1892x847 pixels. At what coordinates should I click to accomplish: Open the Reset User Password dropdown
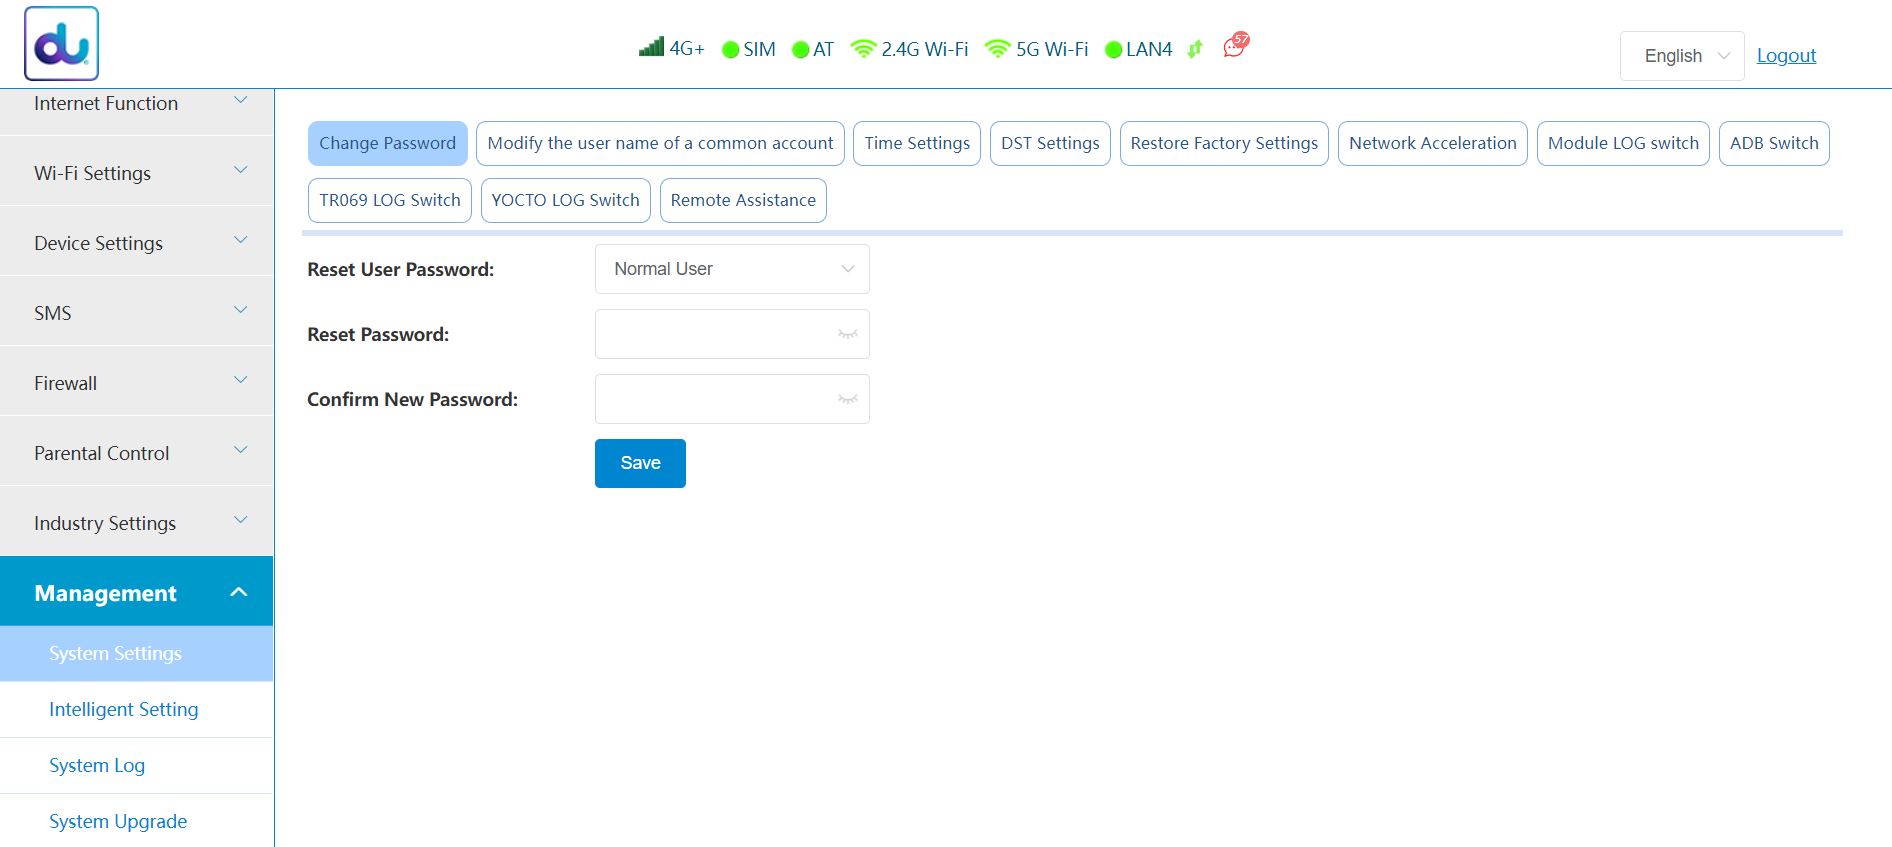click(732, 269)
